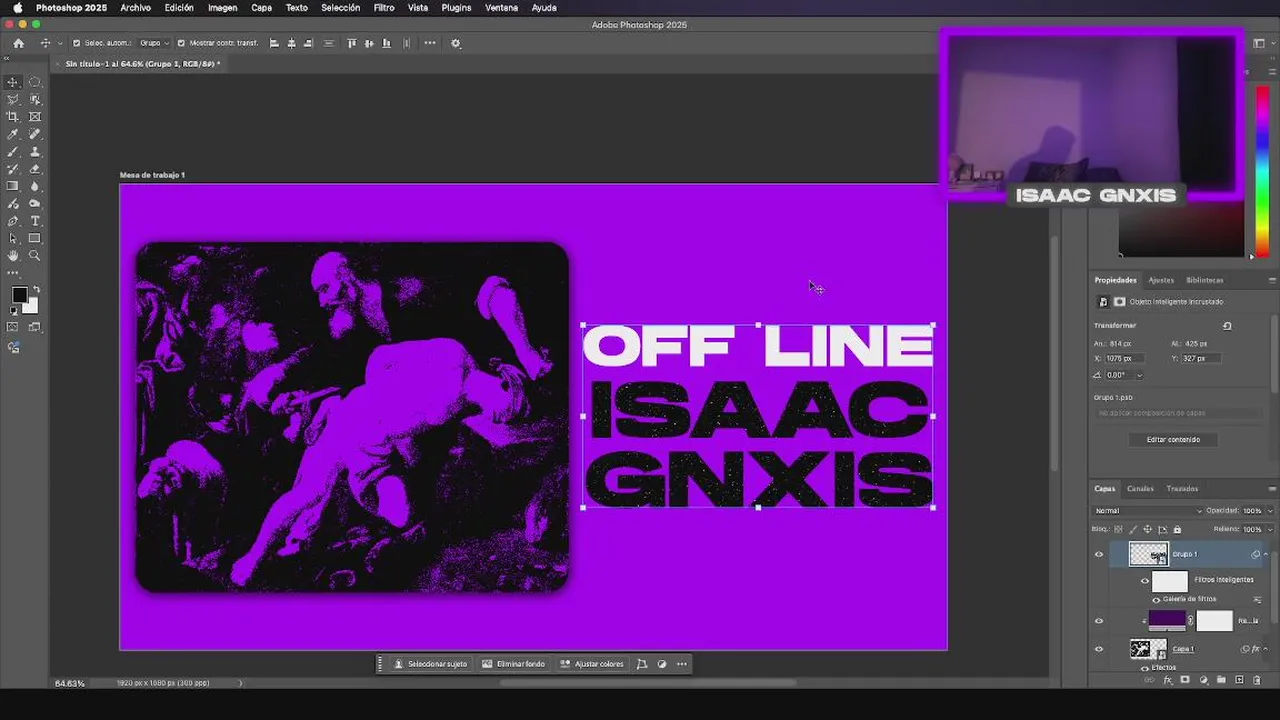
Task: Select the Path Selection arrow tool
Action: pos(12,238)
